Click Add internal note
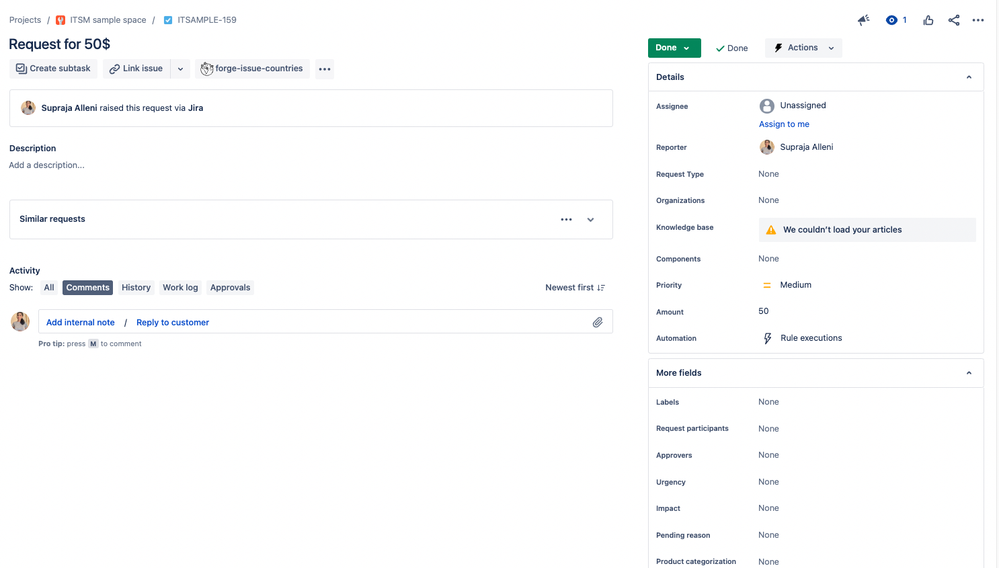The image size is (999, 568). coord(80,322)
